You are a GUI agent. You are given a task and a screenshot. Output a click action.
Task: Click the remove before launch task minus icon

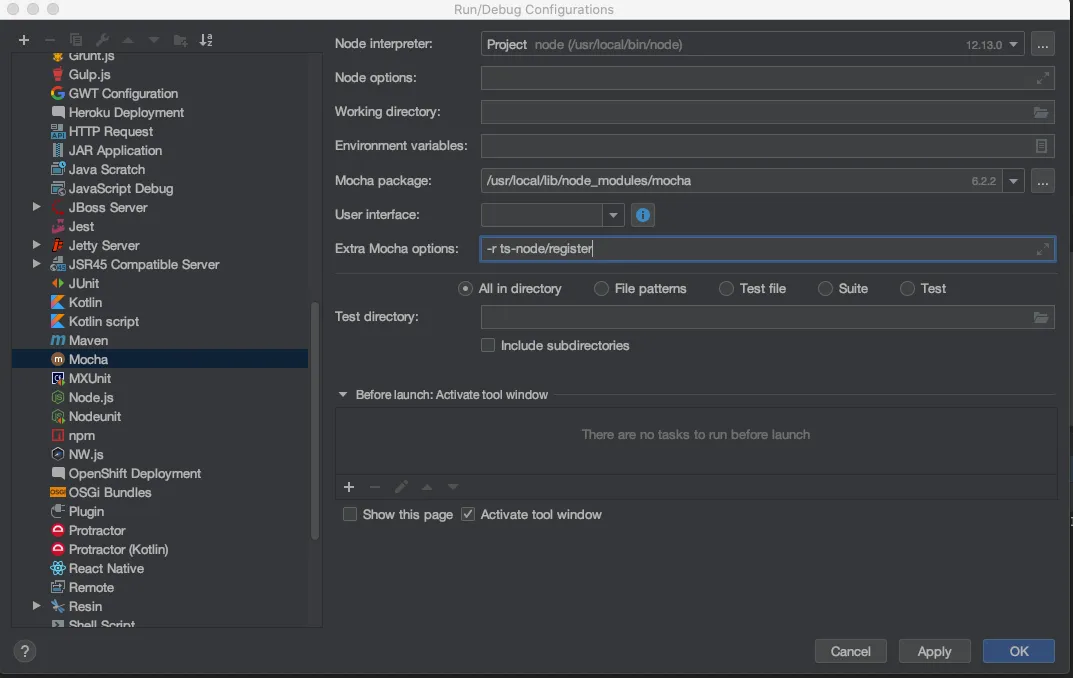point(374,487)
